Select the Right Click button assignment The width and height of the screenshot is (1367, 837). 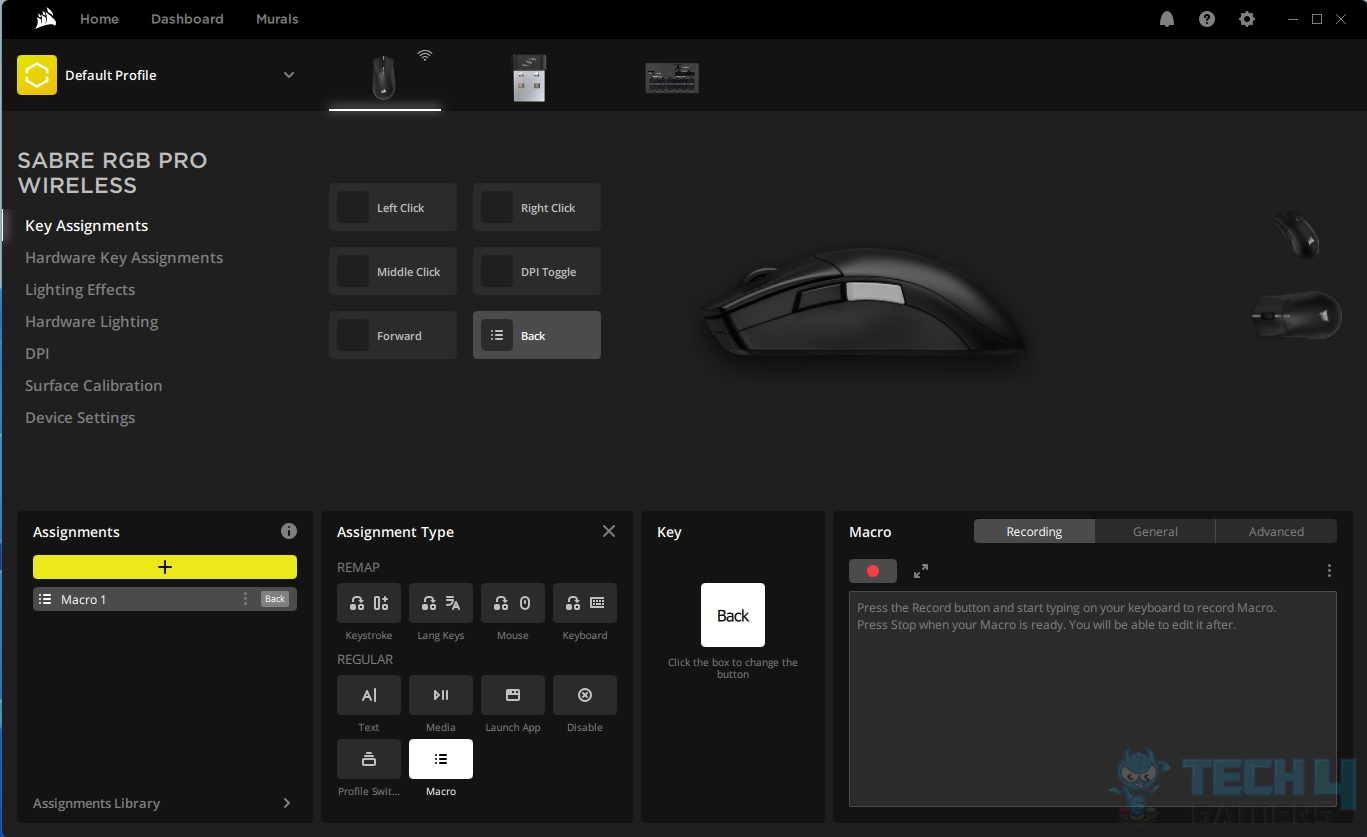[537, 207]
